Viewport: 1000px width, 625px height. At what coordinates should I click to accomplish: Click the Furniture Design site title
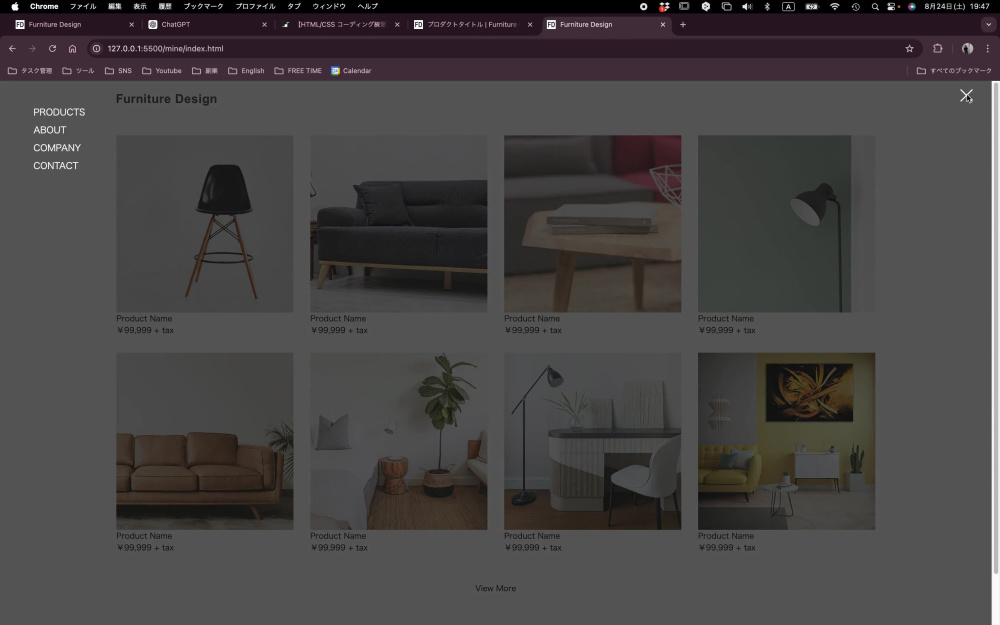coord(166,99)
